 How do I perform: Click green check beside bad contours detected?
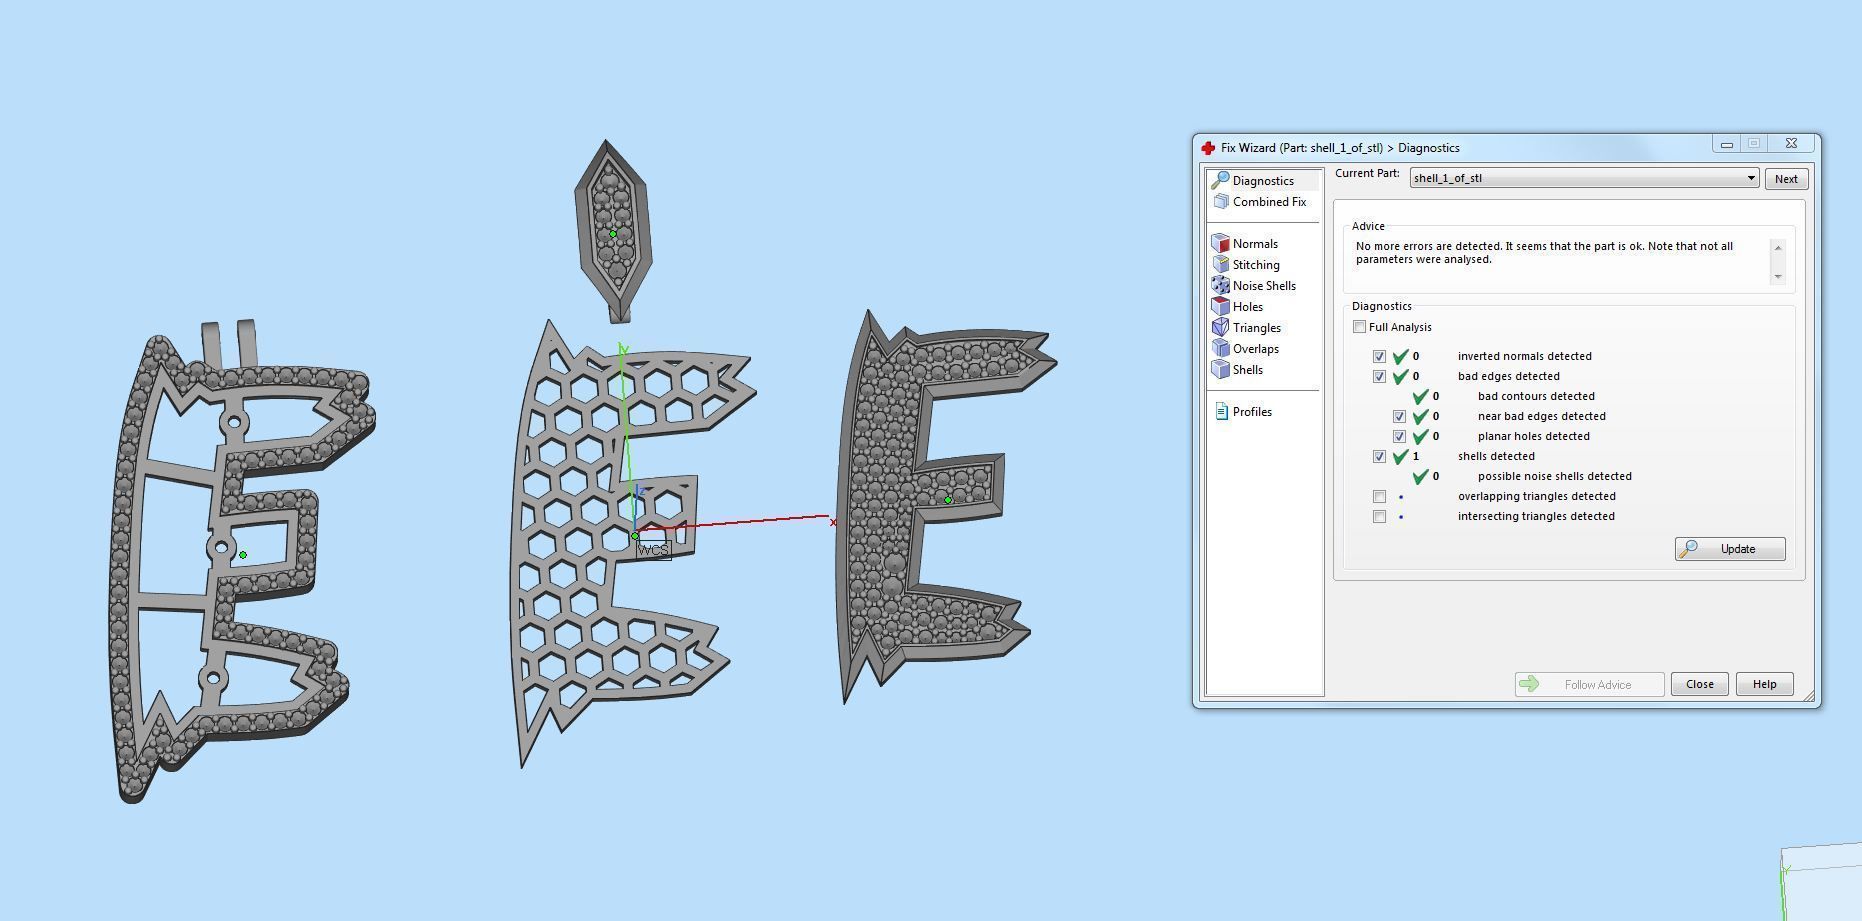(x=1420, y=396)
